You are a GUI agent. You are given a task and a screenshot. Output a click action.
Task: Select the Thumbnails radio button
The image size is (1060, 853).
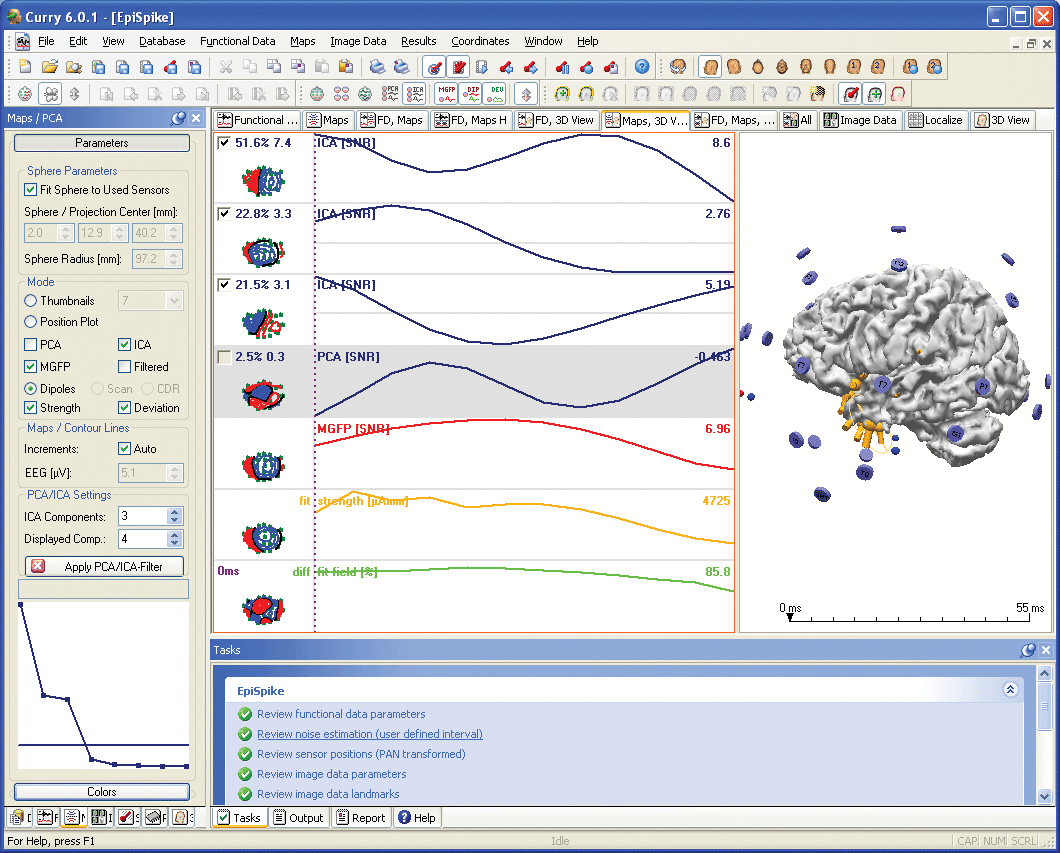pos(31,300)
